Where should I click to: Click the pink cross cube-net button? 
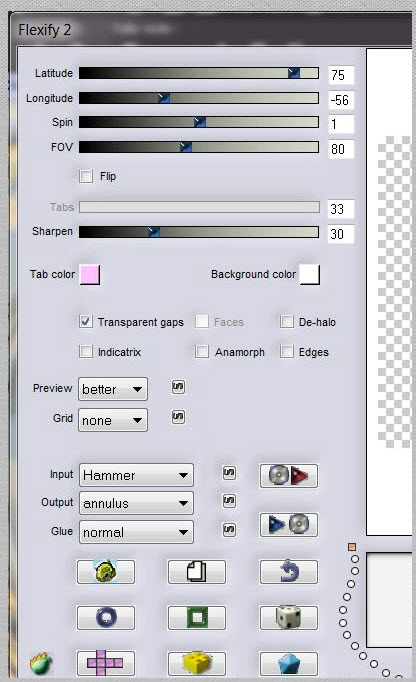(106, 663)
